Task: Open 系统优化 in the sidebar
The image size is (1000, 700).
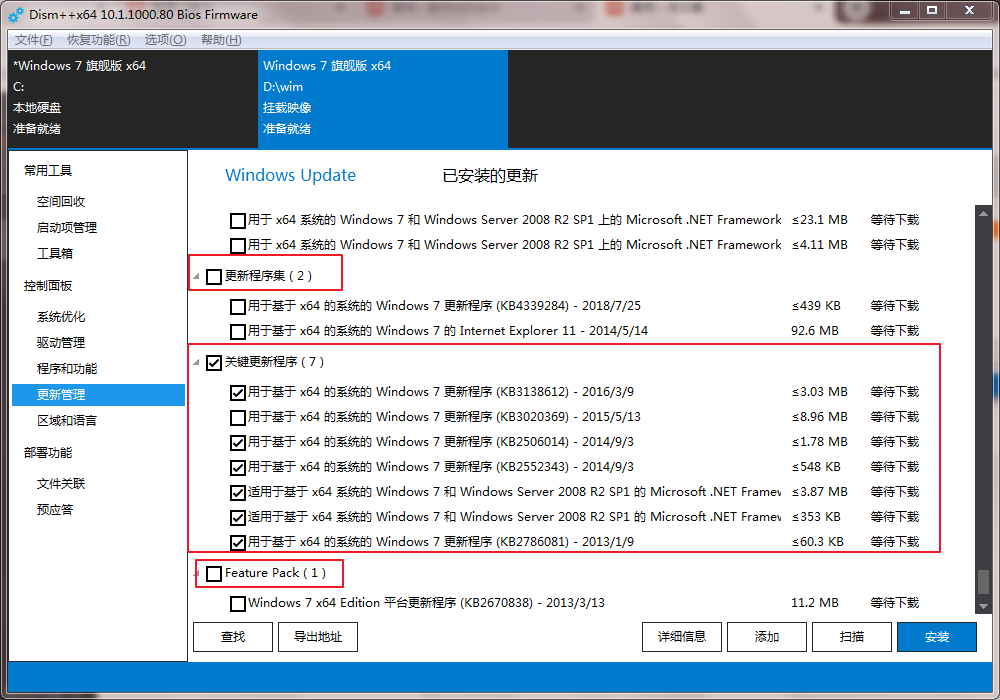Action: (61, 317)
